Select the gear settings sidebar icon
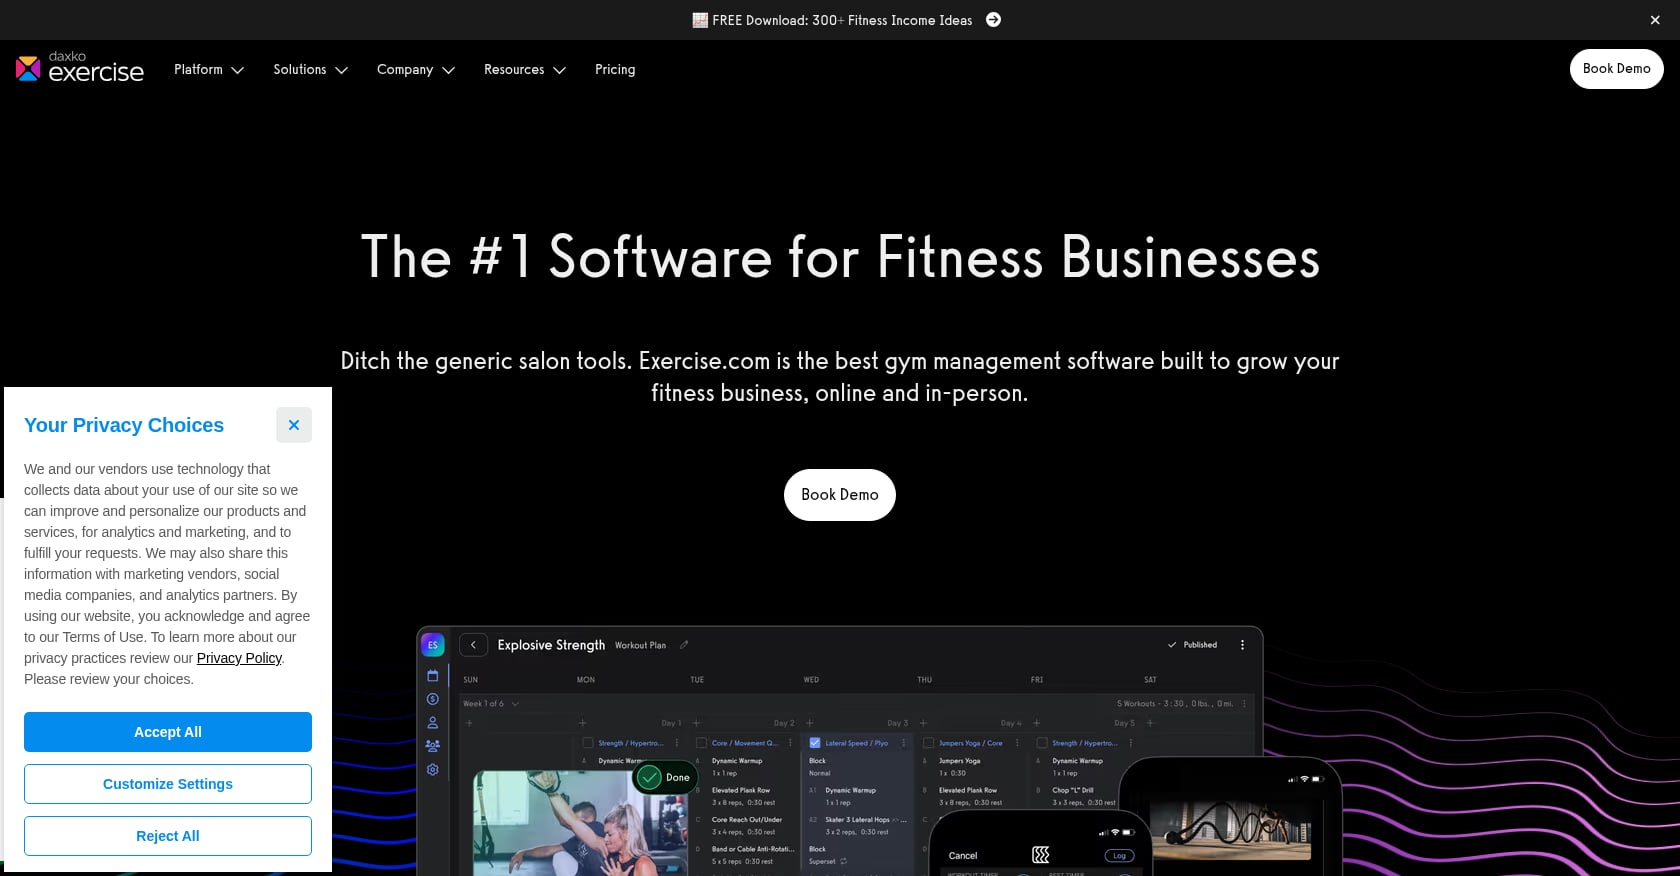The image size is (1680, 876). pyautogui.click(x=433, y=770)
